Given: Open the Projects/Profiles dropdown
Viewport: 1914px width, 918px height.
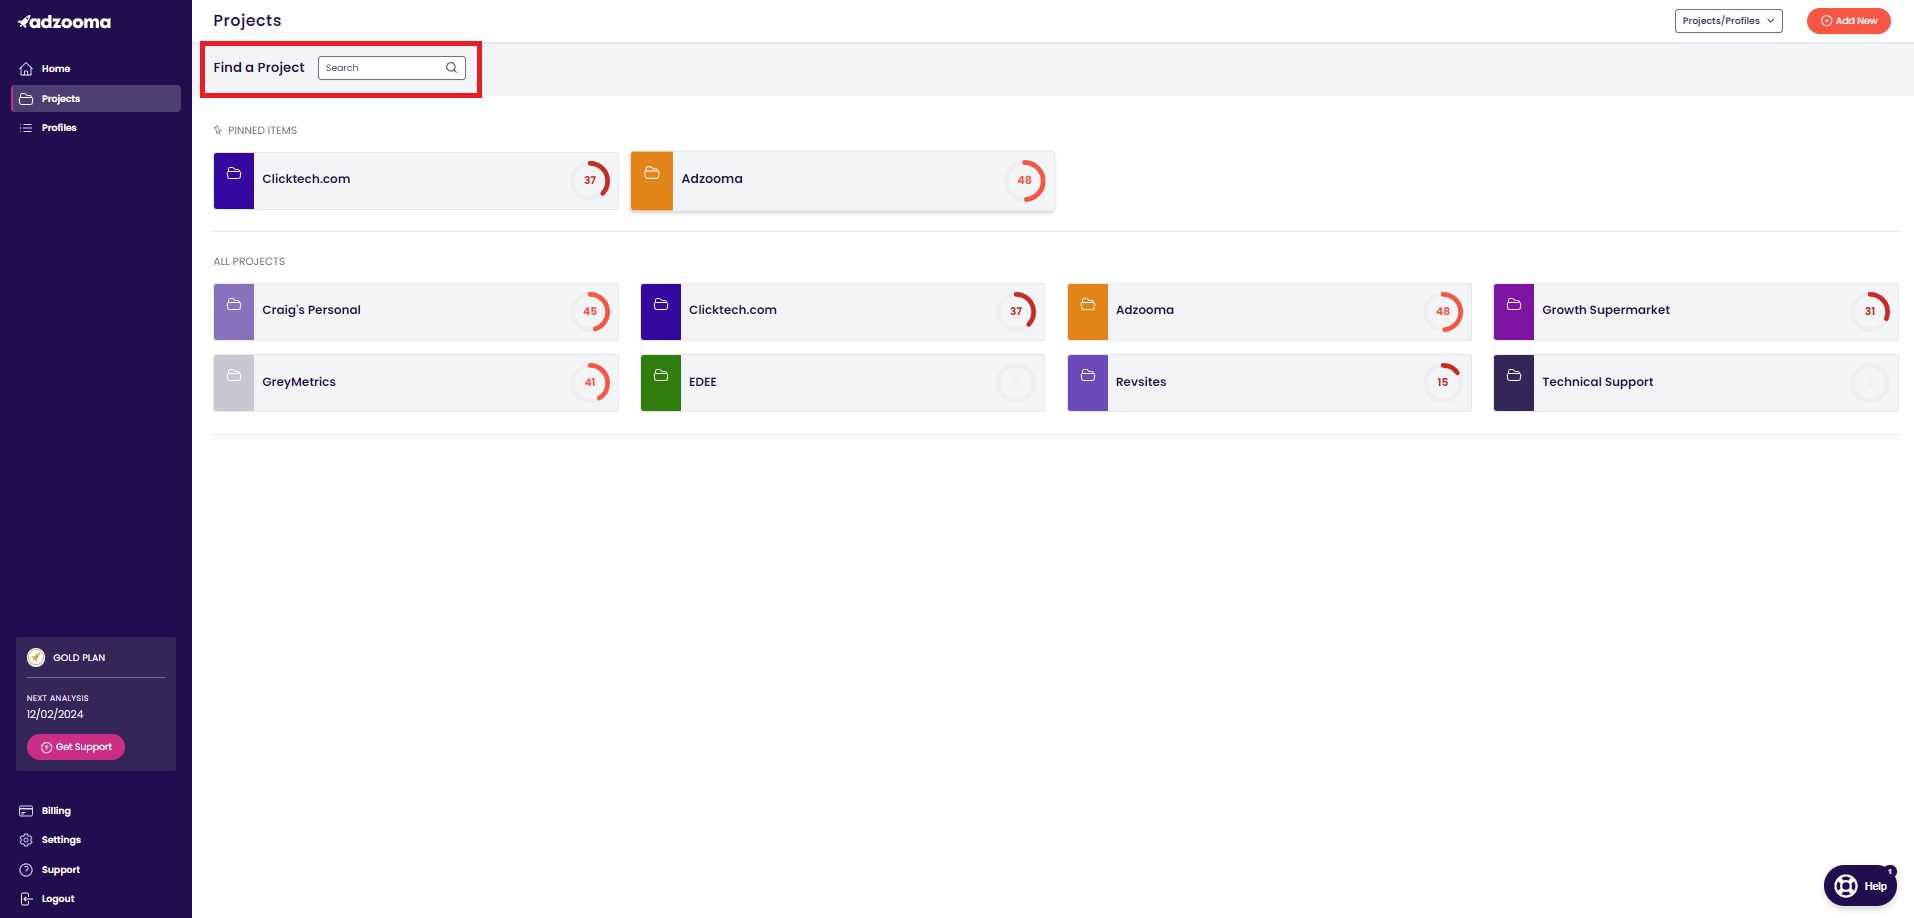Looking at the screenshot, I should point(1728,21).
